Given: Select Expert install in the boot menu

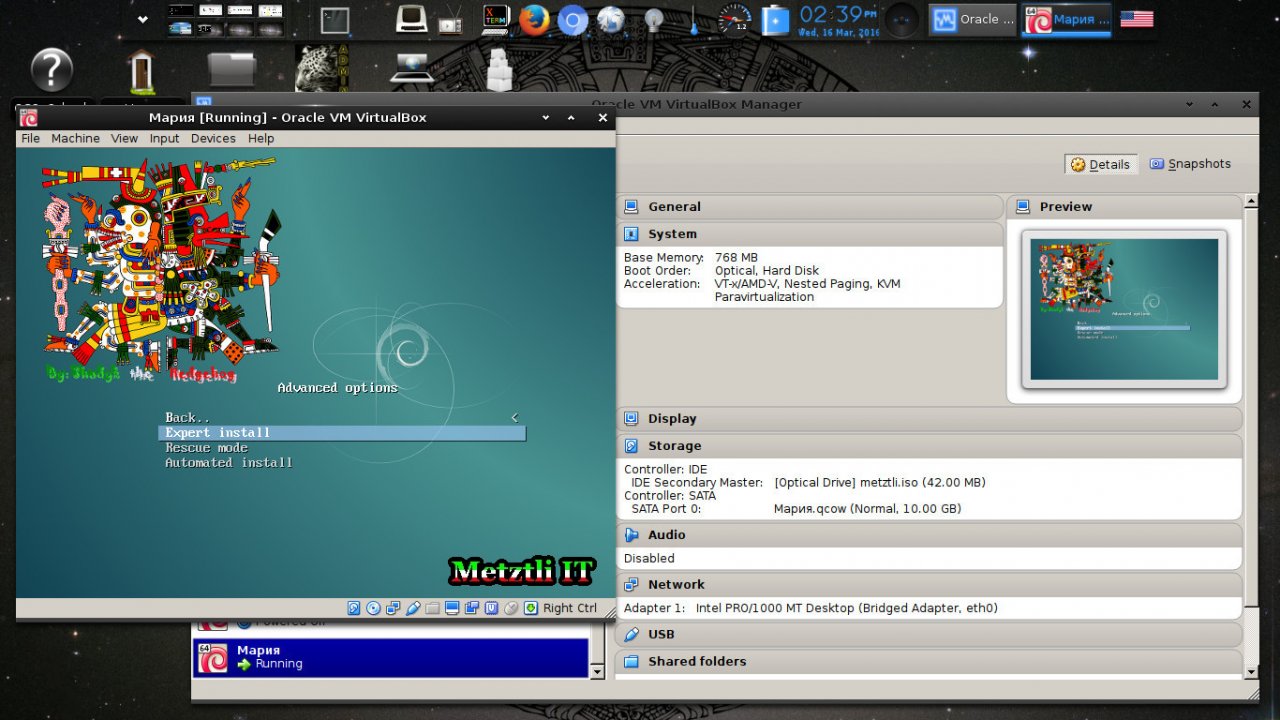Looking at the screenshot, I should tap(342, 433).
